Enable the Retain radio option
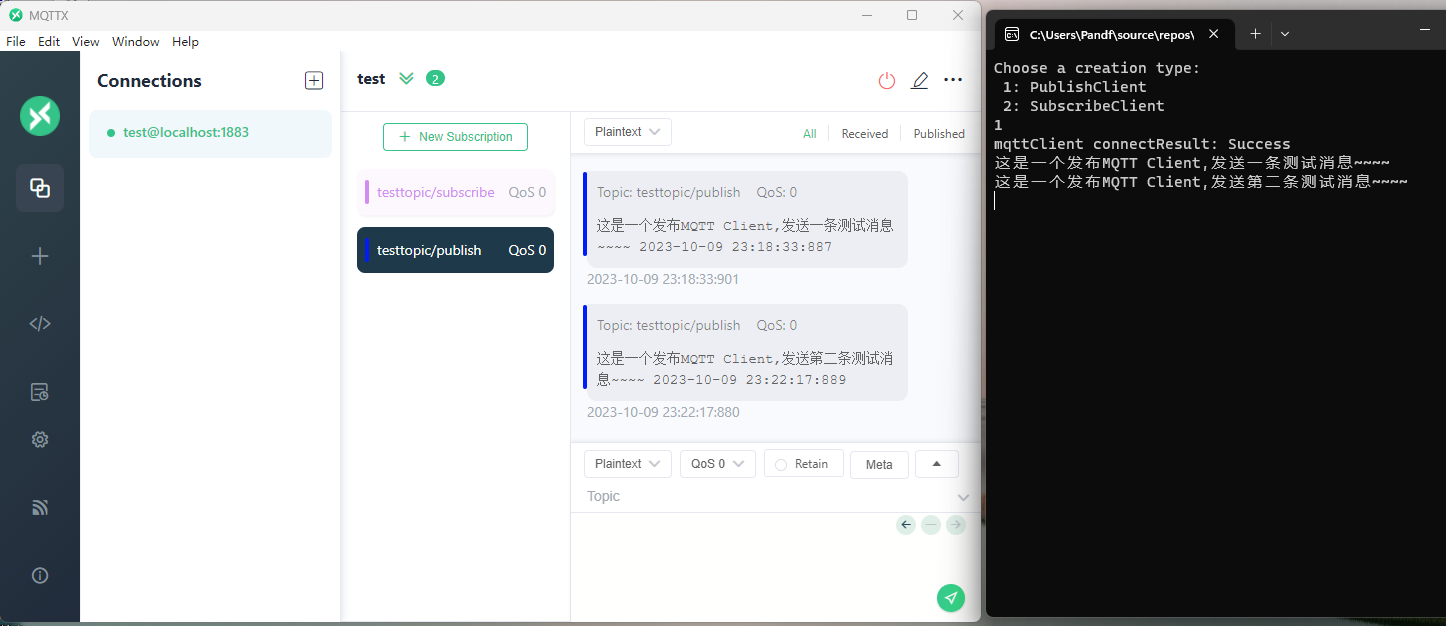 pos(782,464)
